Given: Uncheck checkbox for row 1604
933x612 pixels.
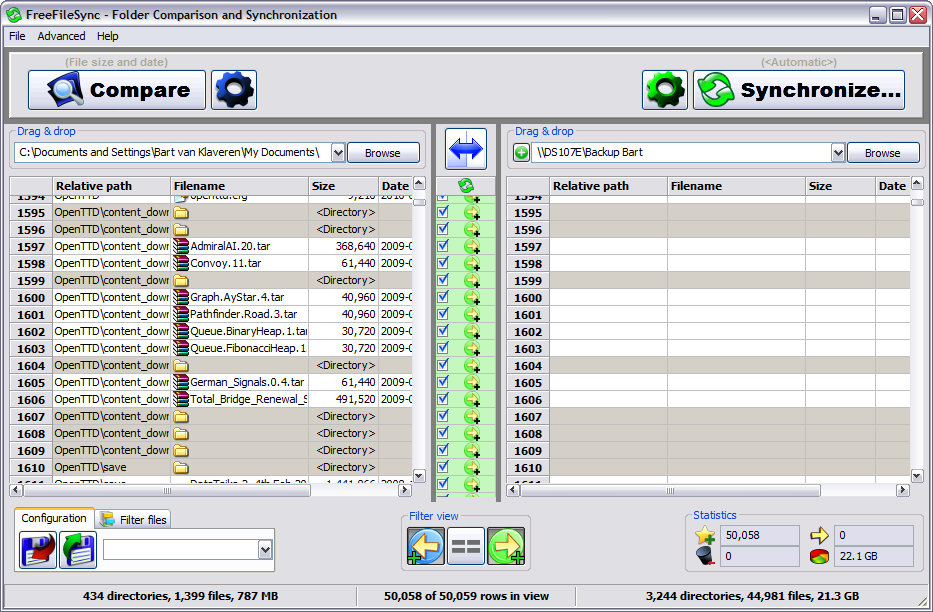Looking at the screenshot, I should 443,365.
